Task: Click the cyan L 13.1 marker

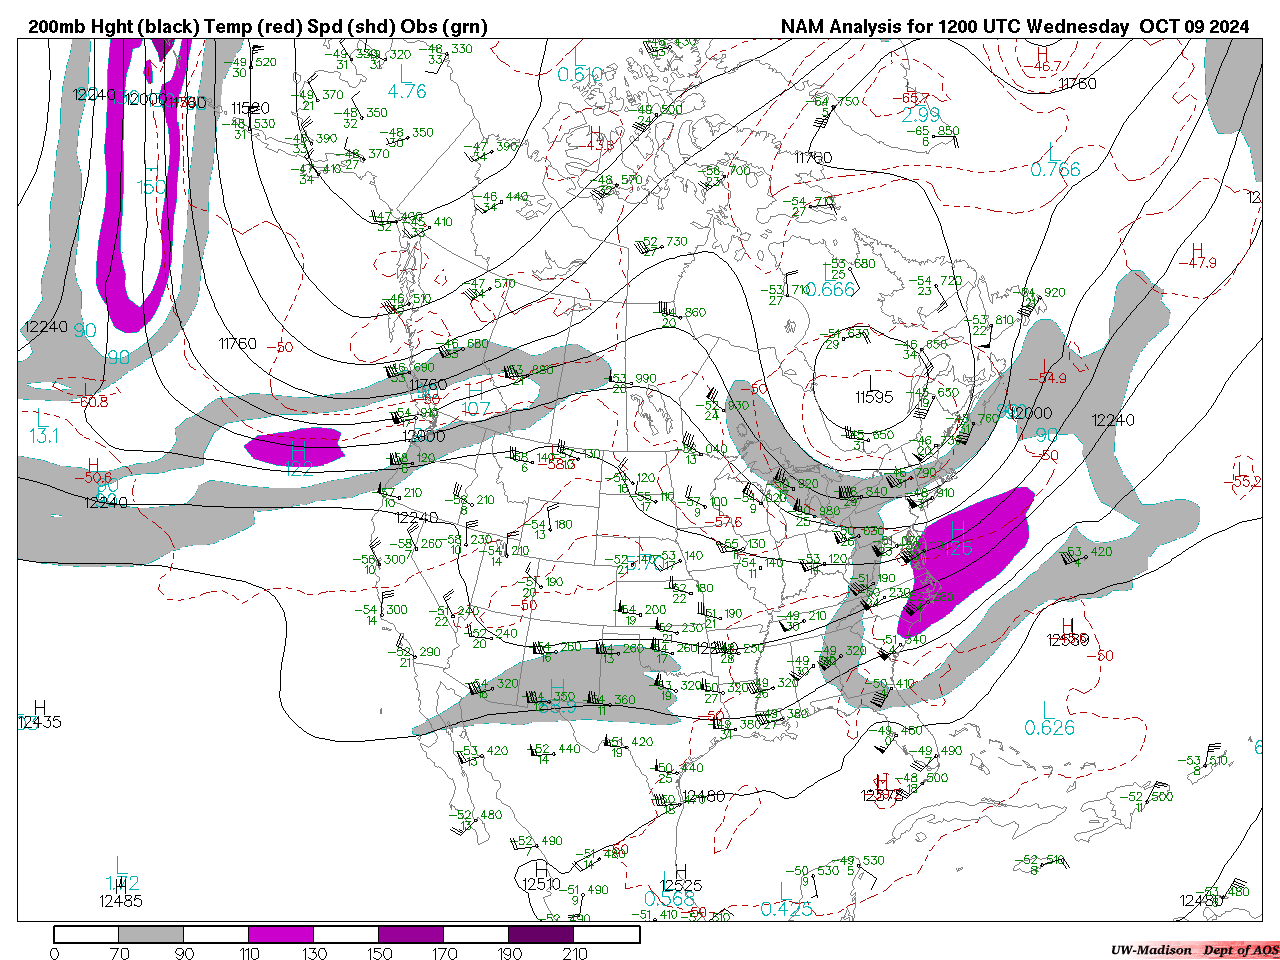Action: [x=42, y=427]
